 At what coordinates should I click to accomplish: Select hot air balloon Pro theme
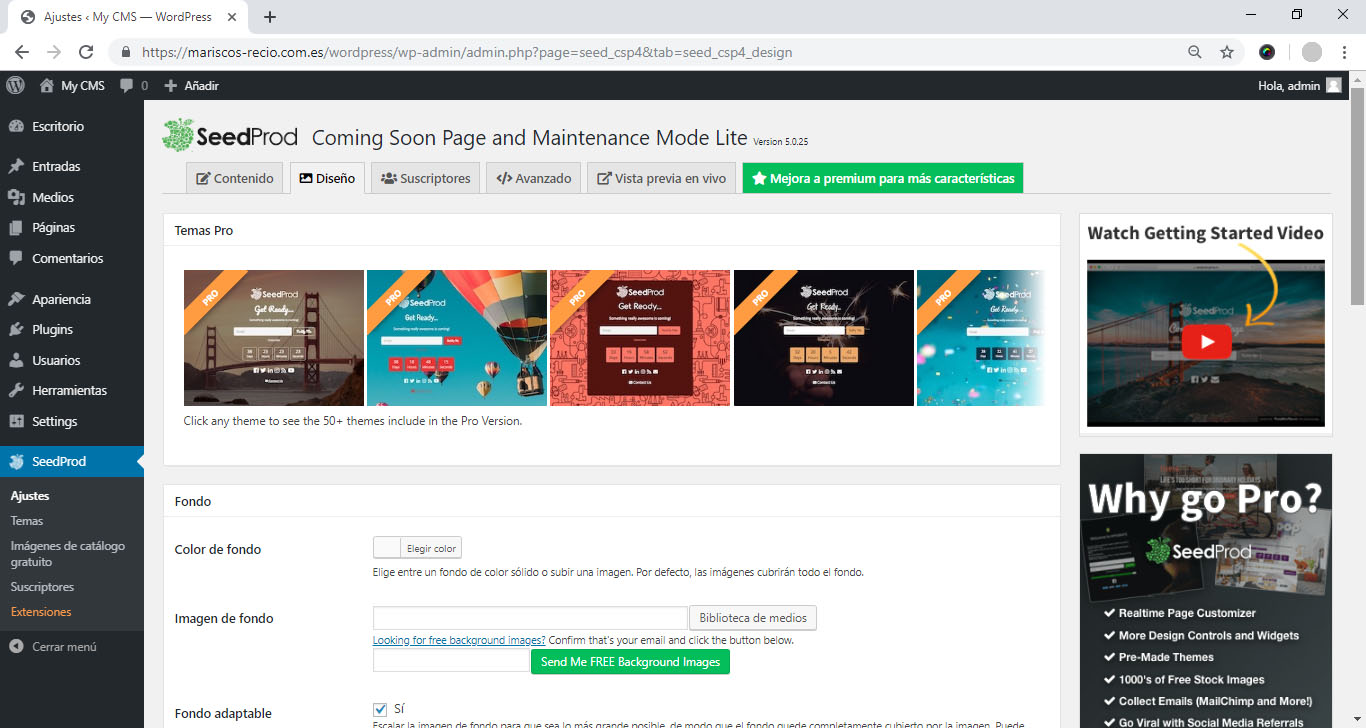(x=457, y=338)
